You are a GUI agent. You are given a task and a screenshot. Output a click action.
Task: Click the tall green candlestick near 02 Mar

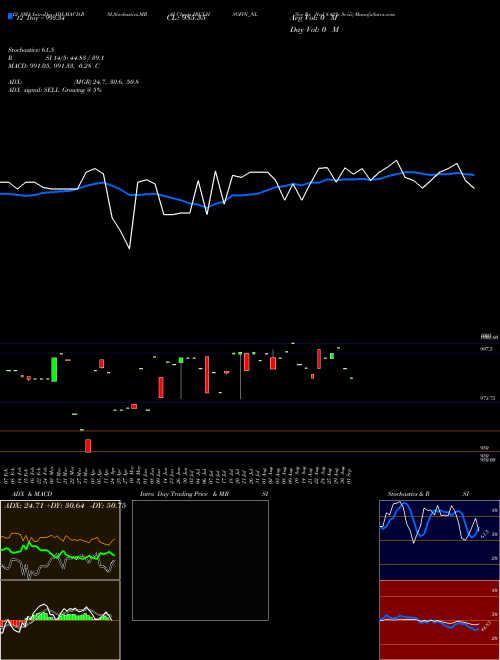pyautogui.click(x=54, y=370)
